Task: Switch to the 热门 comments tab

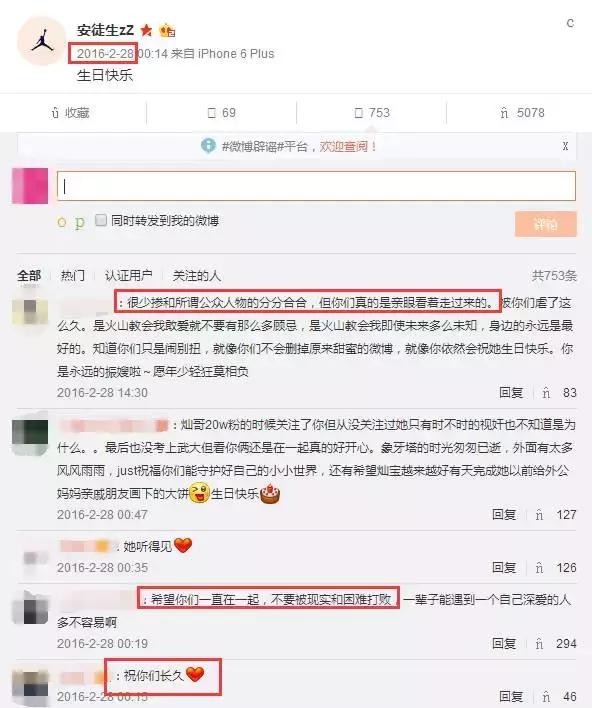Action: 73,275
